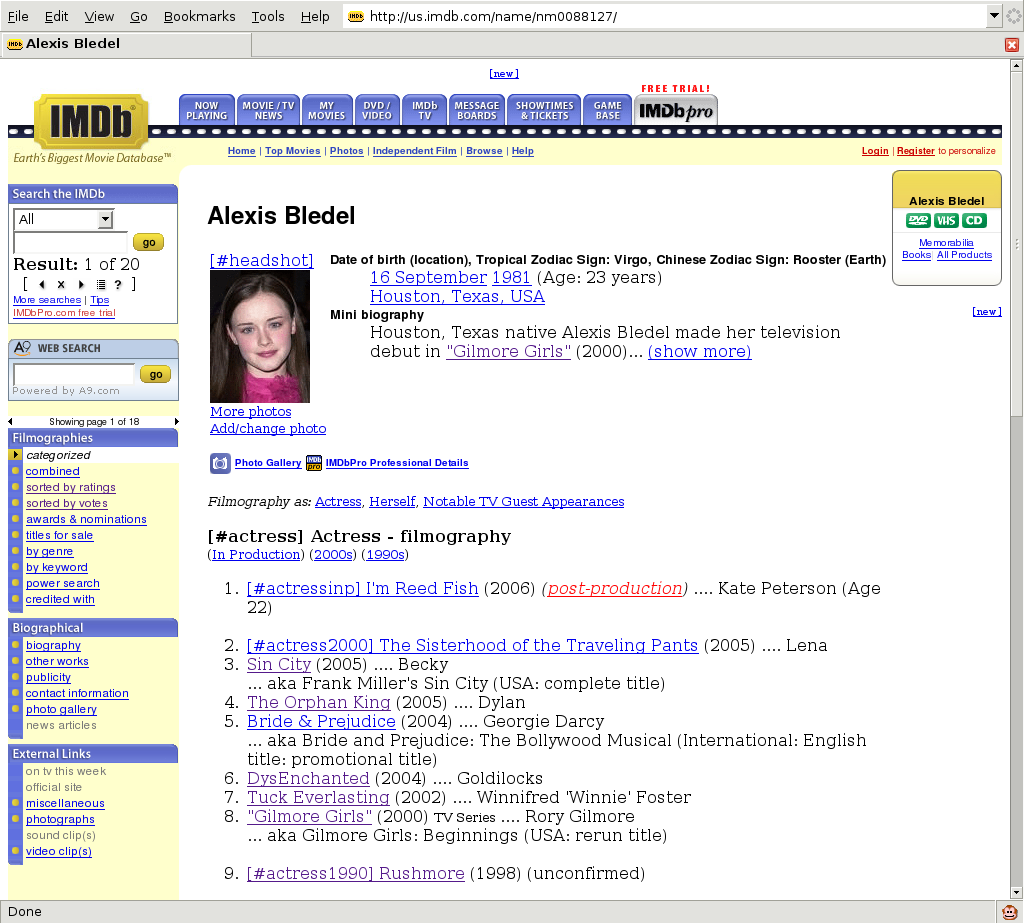Click the IMDbPro FREE TRIAL toolbar button
Screen dimensions: 1024x924
click(x=675, y=112)
